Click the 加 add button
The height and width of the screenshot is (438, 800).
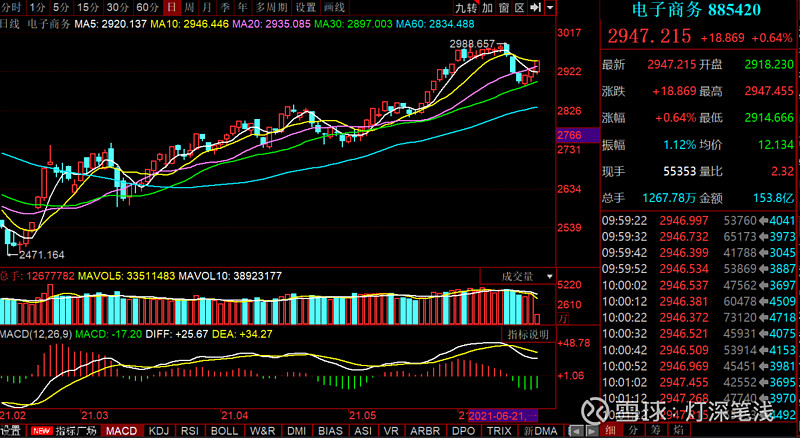[488, 8]
